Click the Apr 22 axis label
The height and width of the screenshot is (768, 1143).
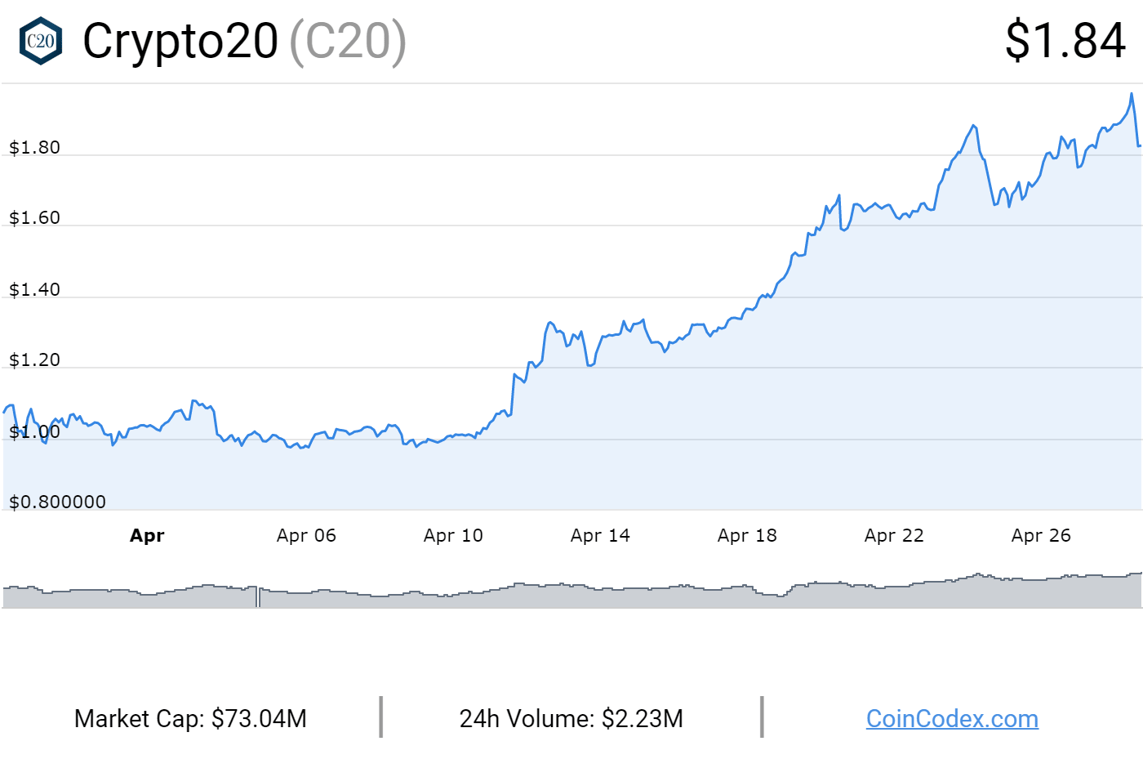click(894, 535)
